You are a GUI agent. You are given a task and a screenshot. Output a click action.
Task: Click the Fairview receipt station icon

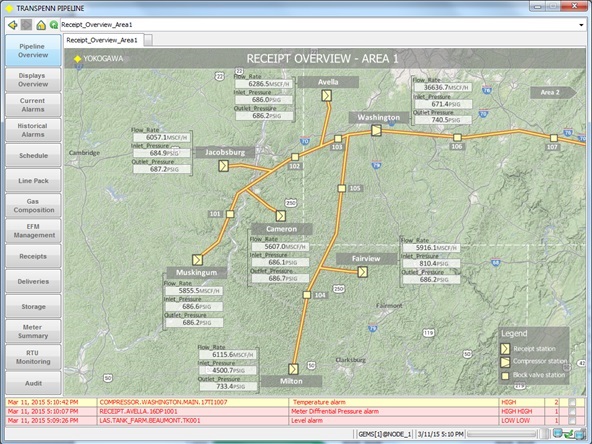pos(362,272)
